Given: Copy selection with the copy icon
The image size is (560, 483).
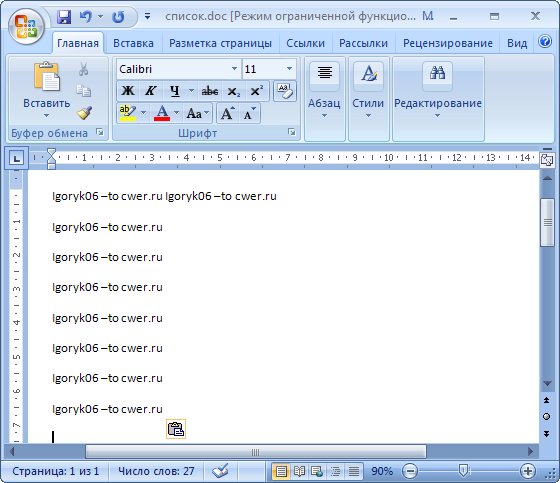Looking at the screenshot, I should 84,91.
